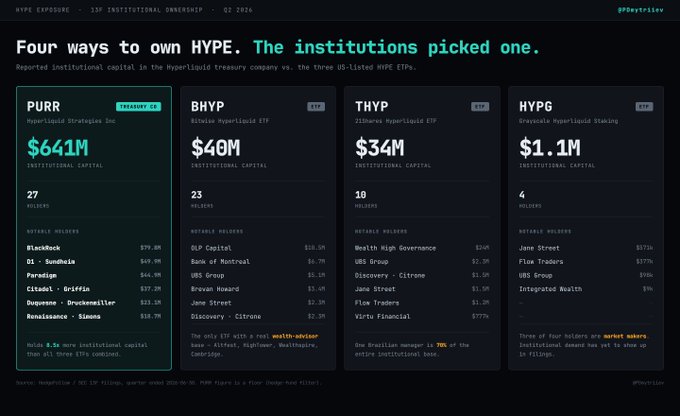The width and height of the screenshot is (680, 416).
Task: Select UBS Group in the HYPG card
Action: click(x=536, y=275)
